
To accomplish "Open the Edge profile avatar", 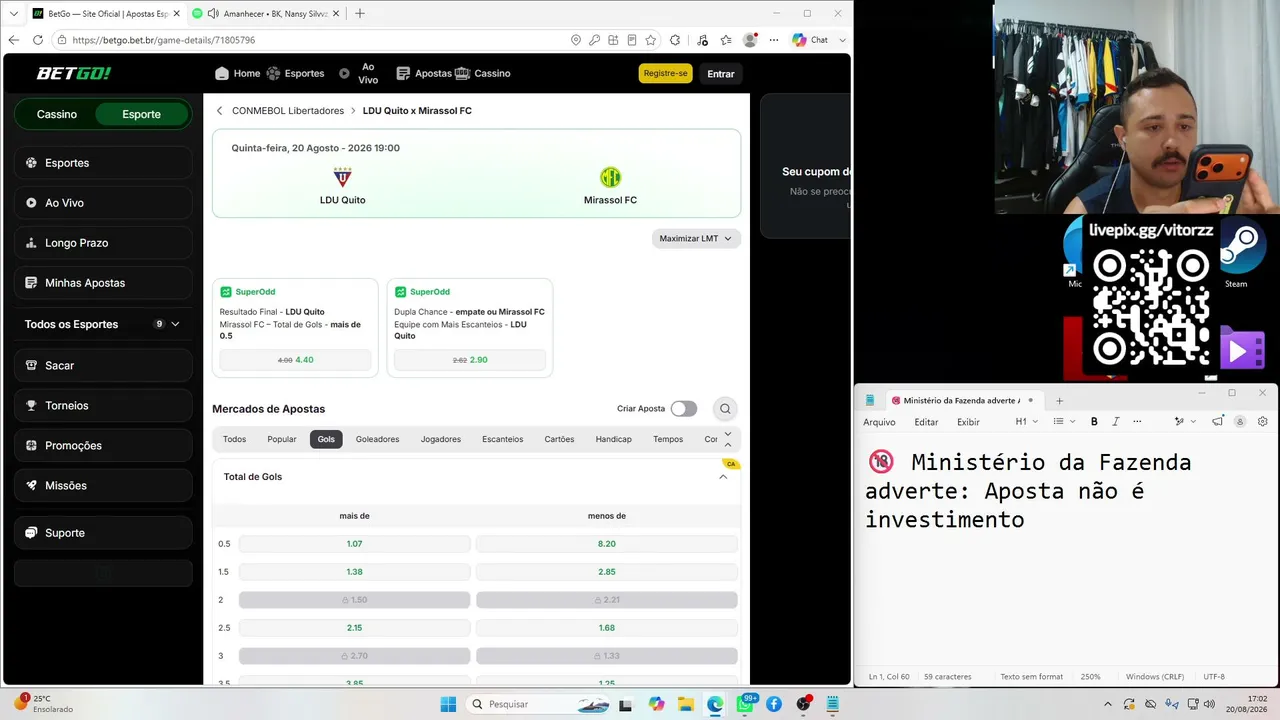I will click(x=748, y=40).
